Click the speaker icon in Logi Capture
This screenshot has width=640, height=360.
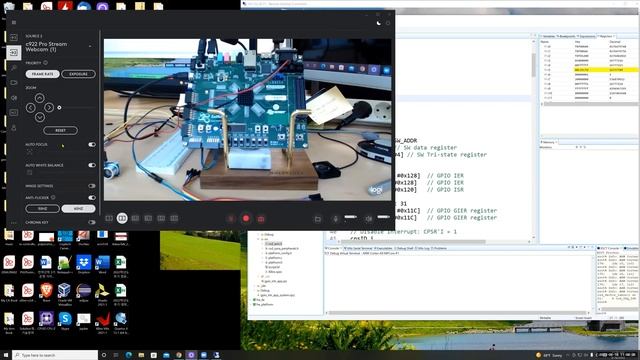click(x=369, y=219)
